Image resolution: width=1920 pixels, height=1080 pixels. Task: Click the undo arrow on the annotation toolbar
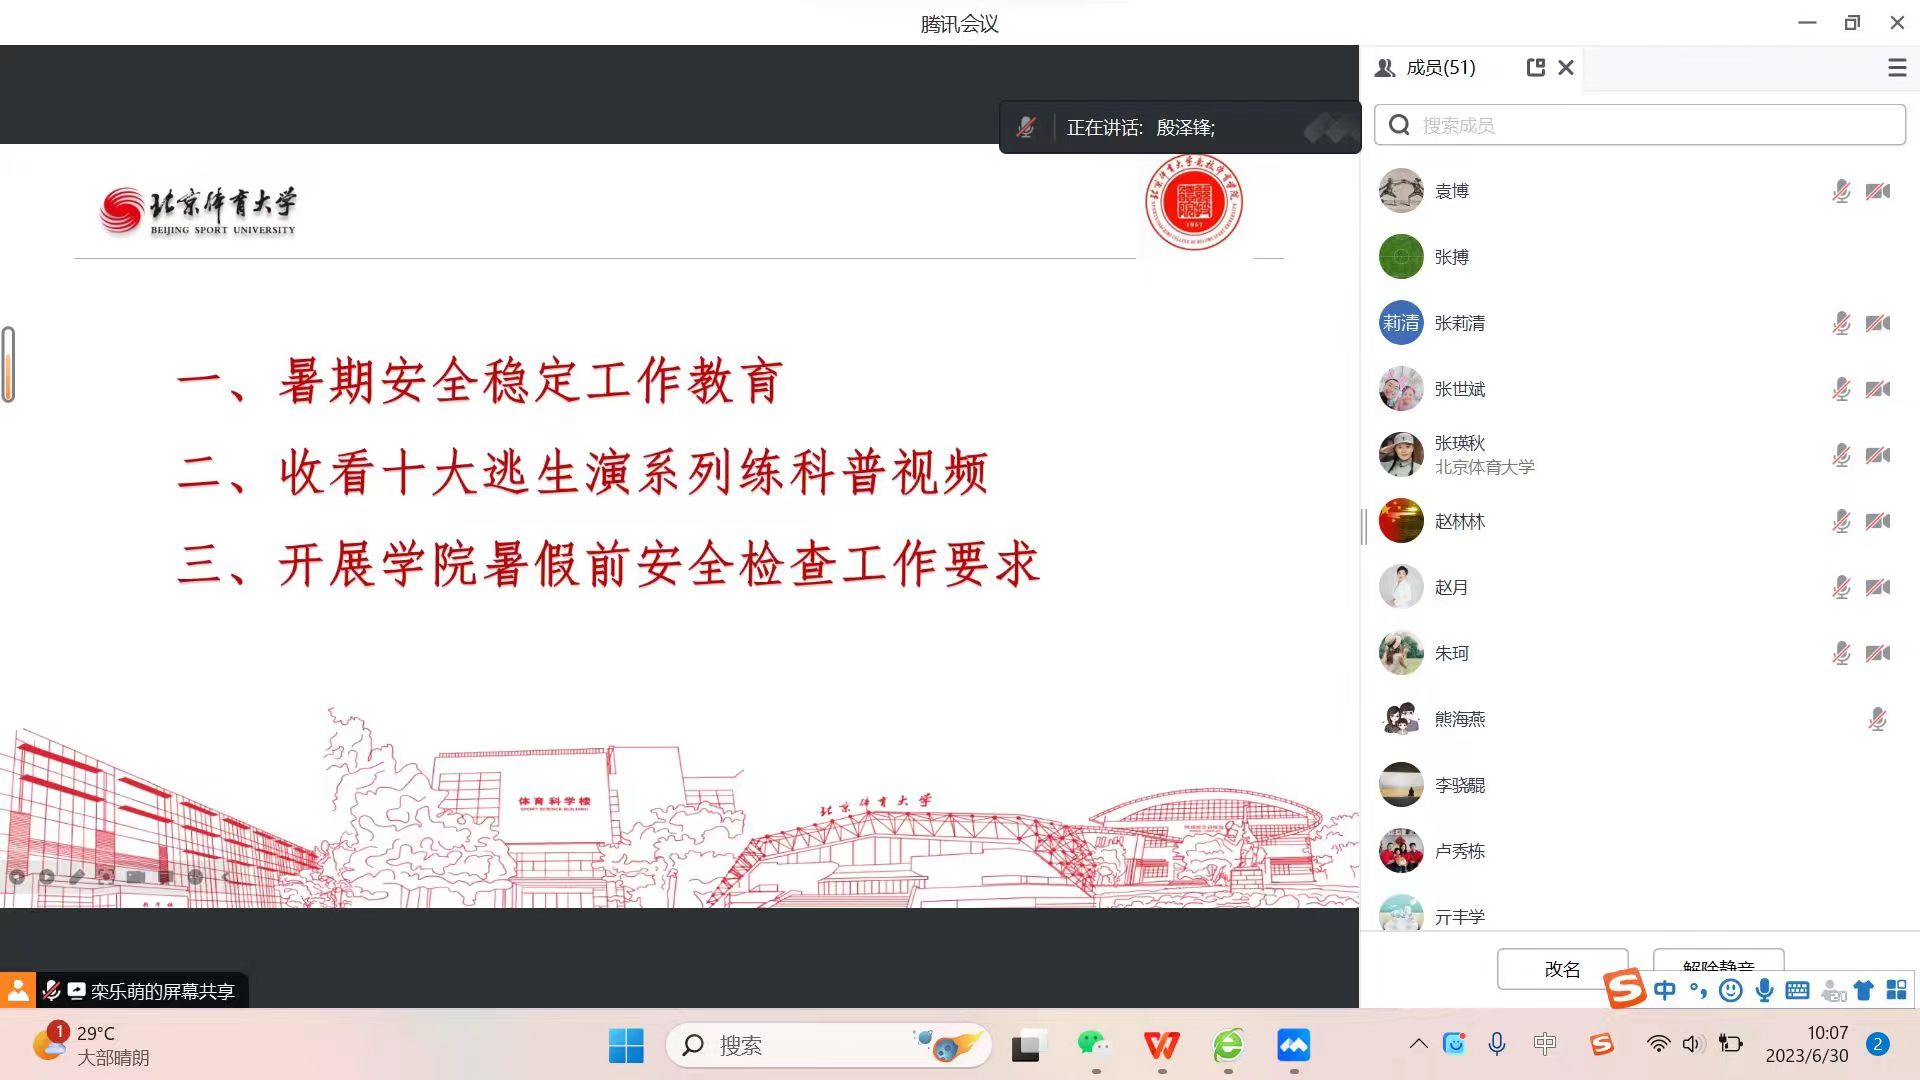[x=228, y=877]
